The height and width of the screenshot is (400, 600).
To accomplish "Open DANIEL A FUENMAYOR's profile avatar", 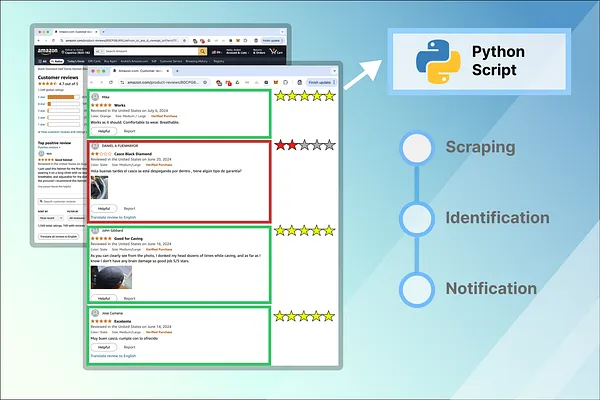I will pos(95,146).
